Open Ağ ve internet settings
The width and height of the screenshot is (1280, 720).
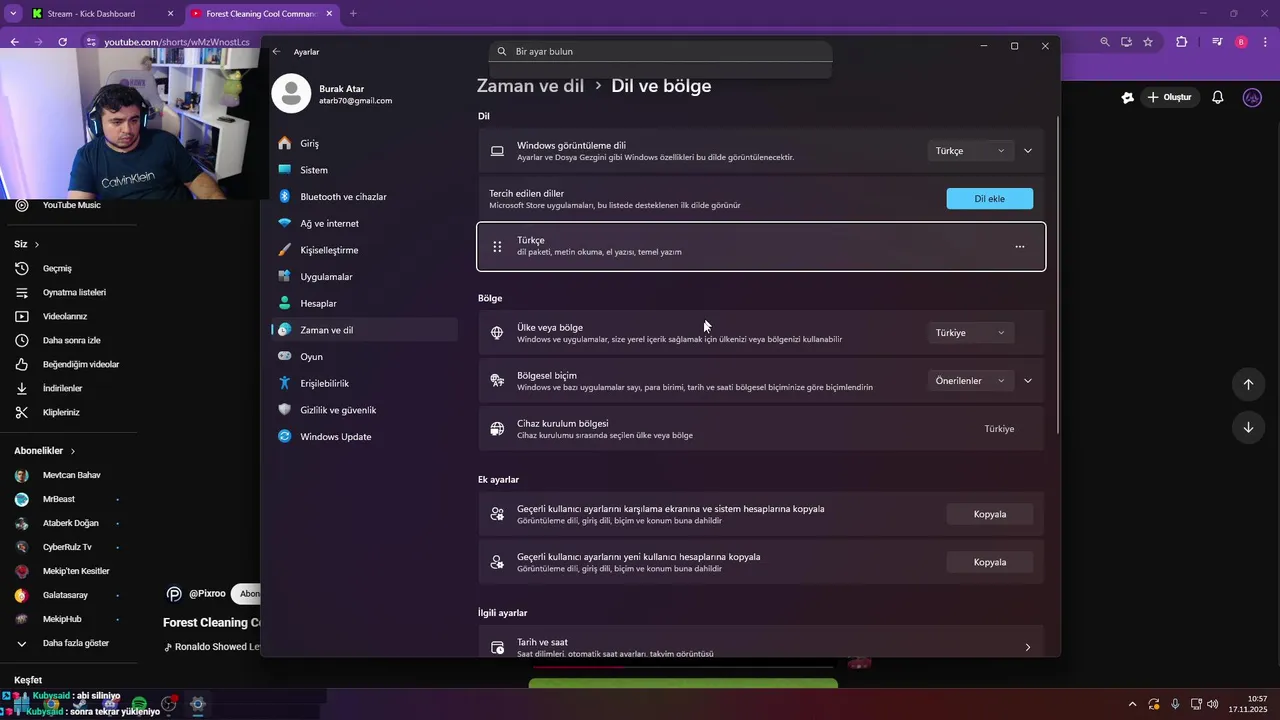click(364, 223)
